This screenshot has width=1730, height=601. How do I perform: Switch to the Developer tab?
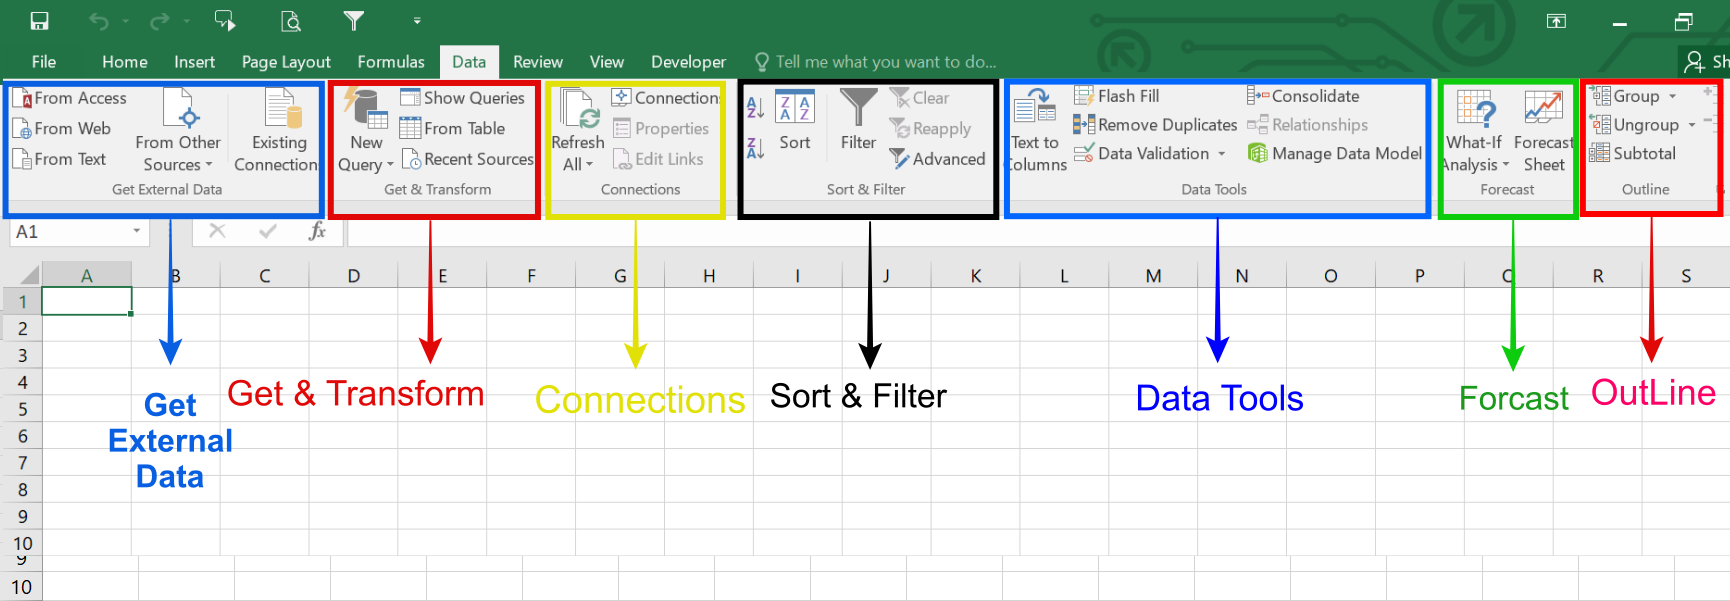point(688,62)
